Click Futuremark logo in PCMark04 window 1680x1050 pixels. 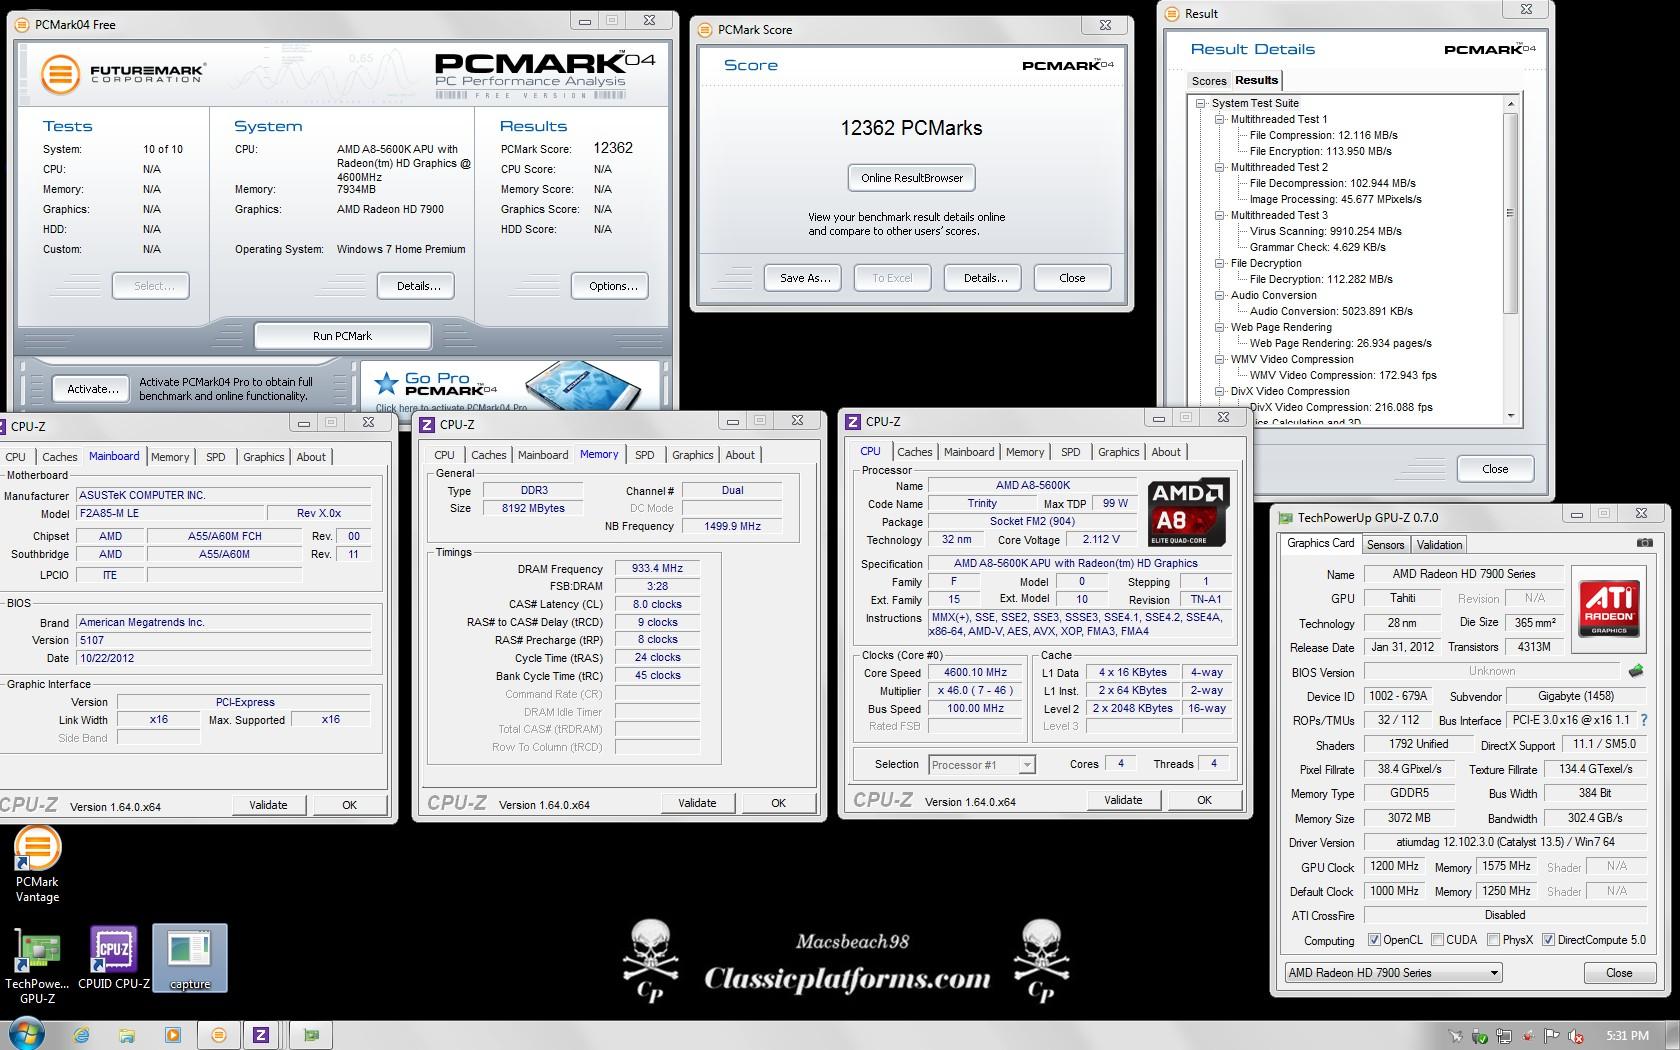[123, 75]
